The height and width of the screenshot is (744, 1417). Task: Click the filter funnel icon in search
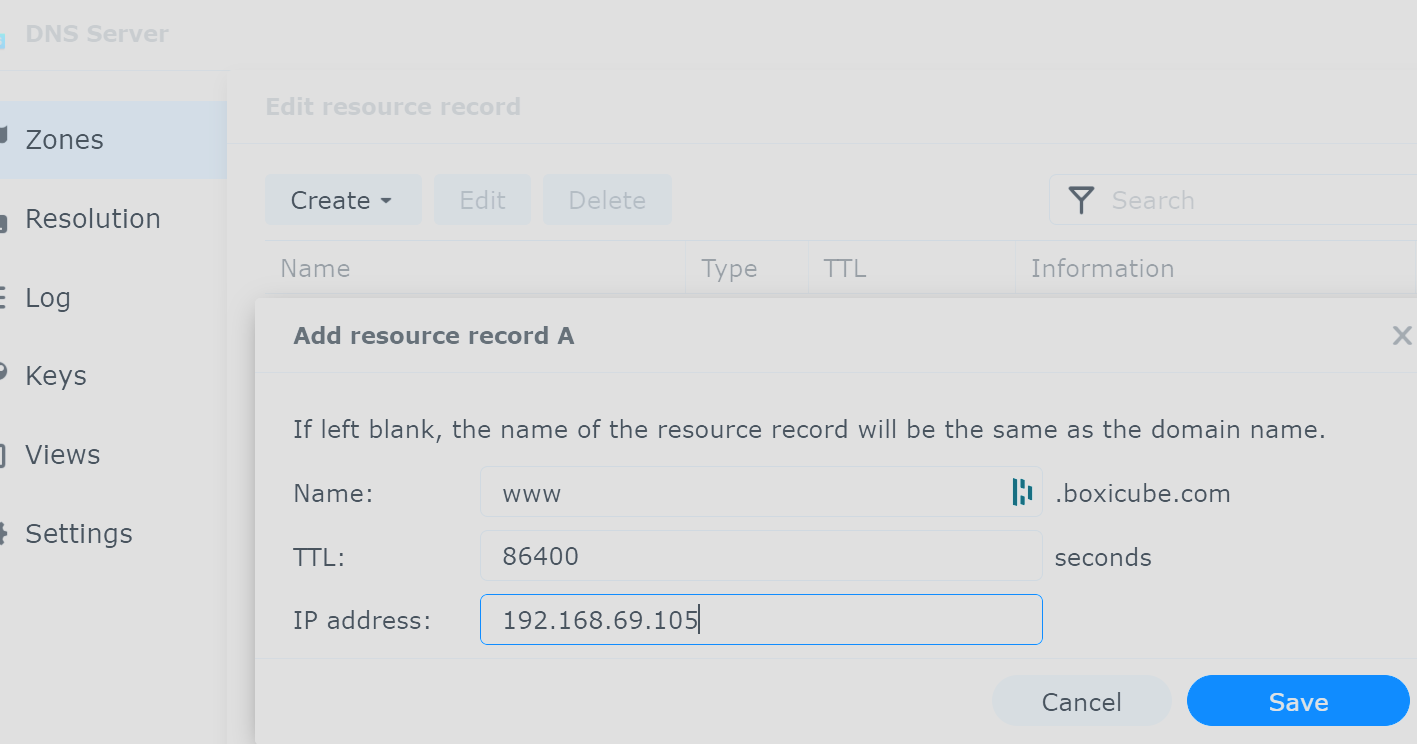[1081, 200]
